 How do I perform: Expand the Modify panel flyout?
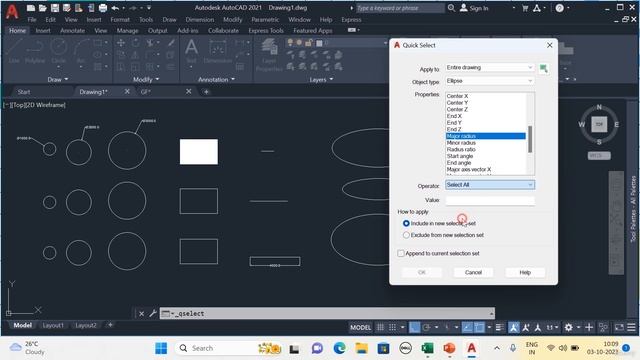click(x=146, y=80)
